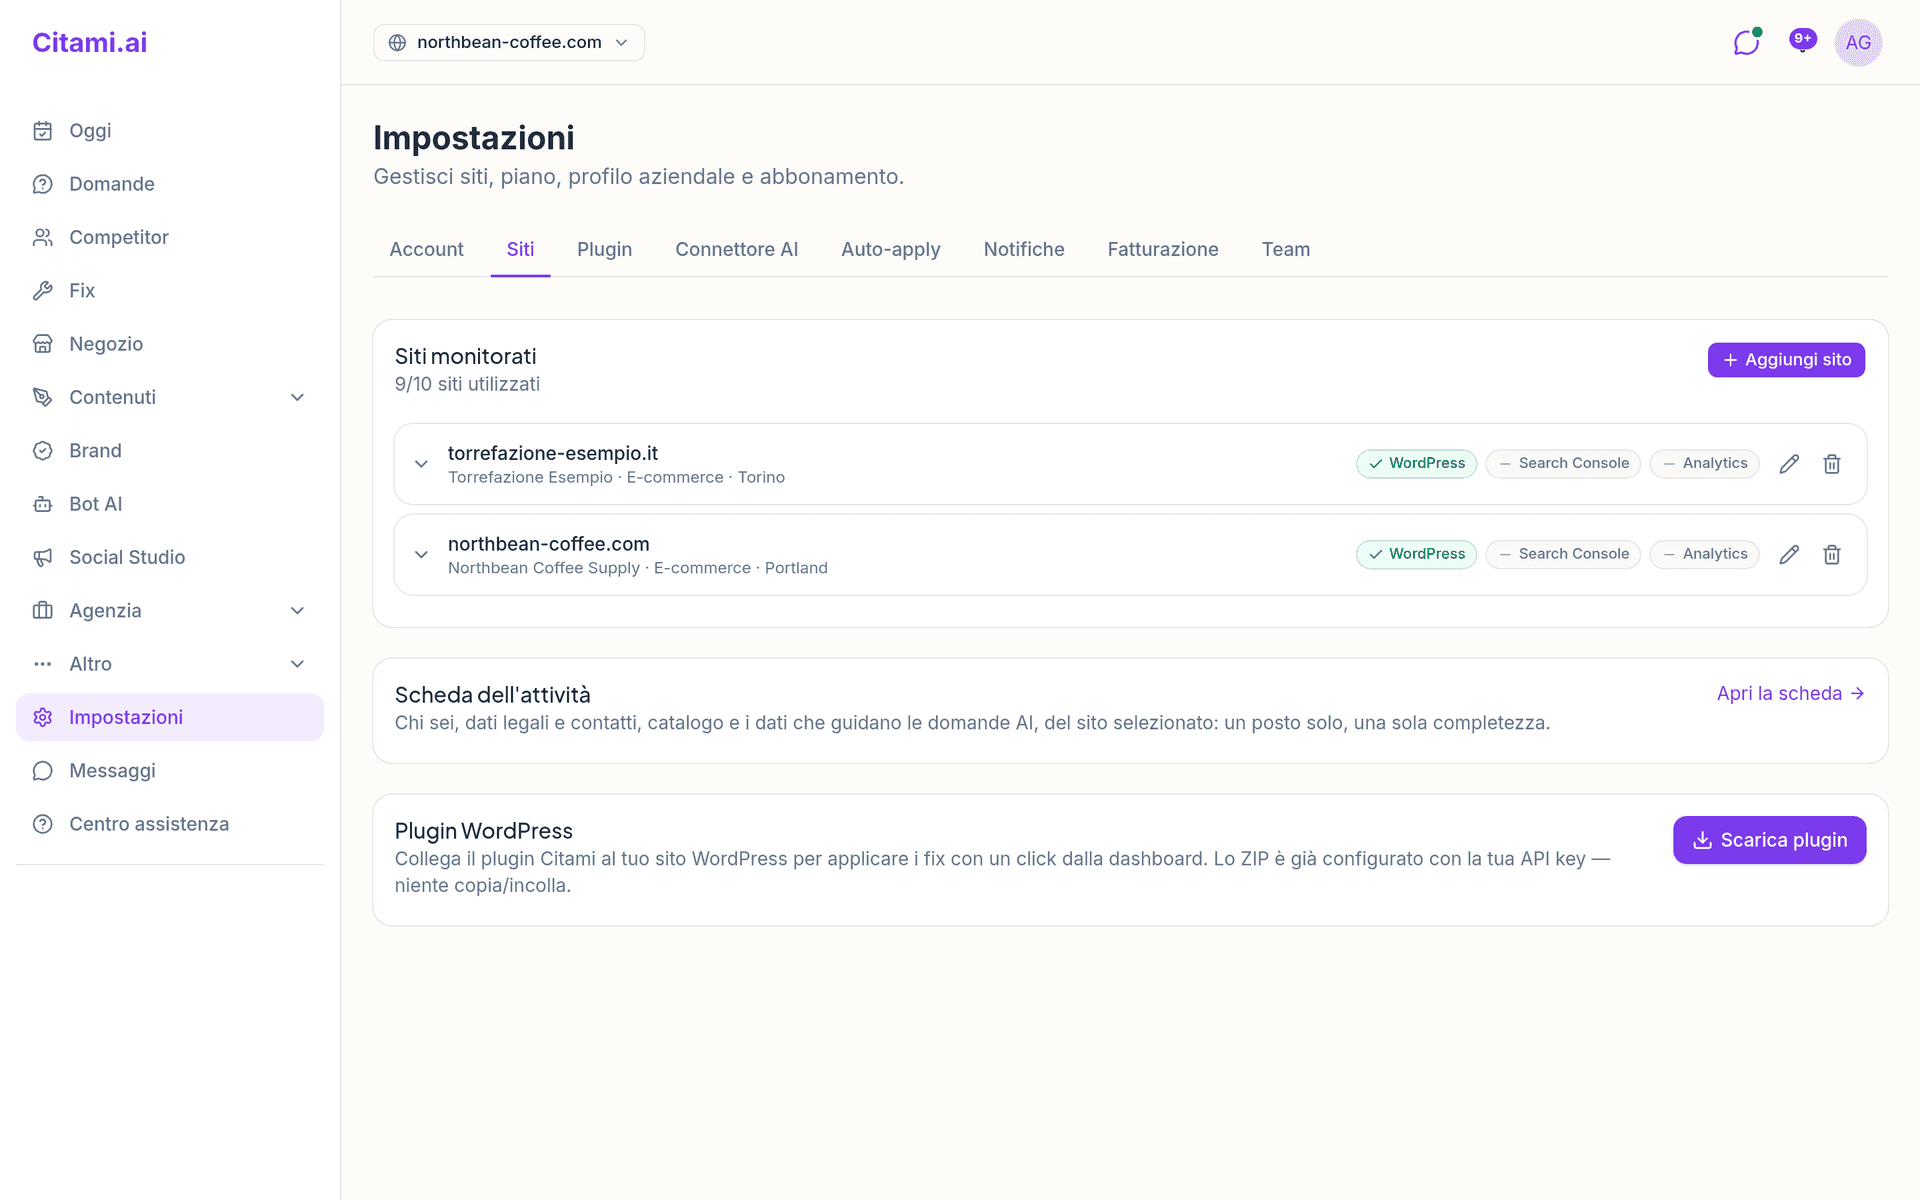
Task: Delete northbean-coffee.com with trash icon
Action: (x=1832, y=555)
